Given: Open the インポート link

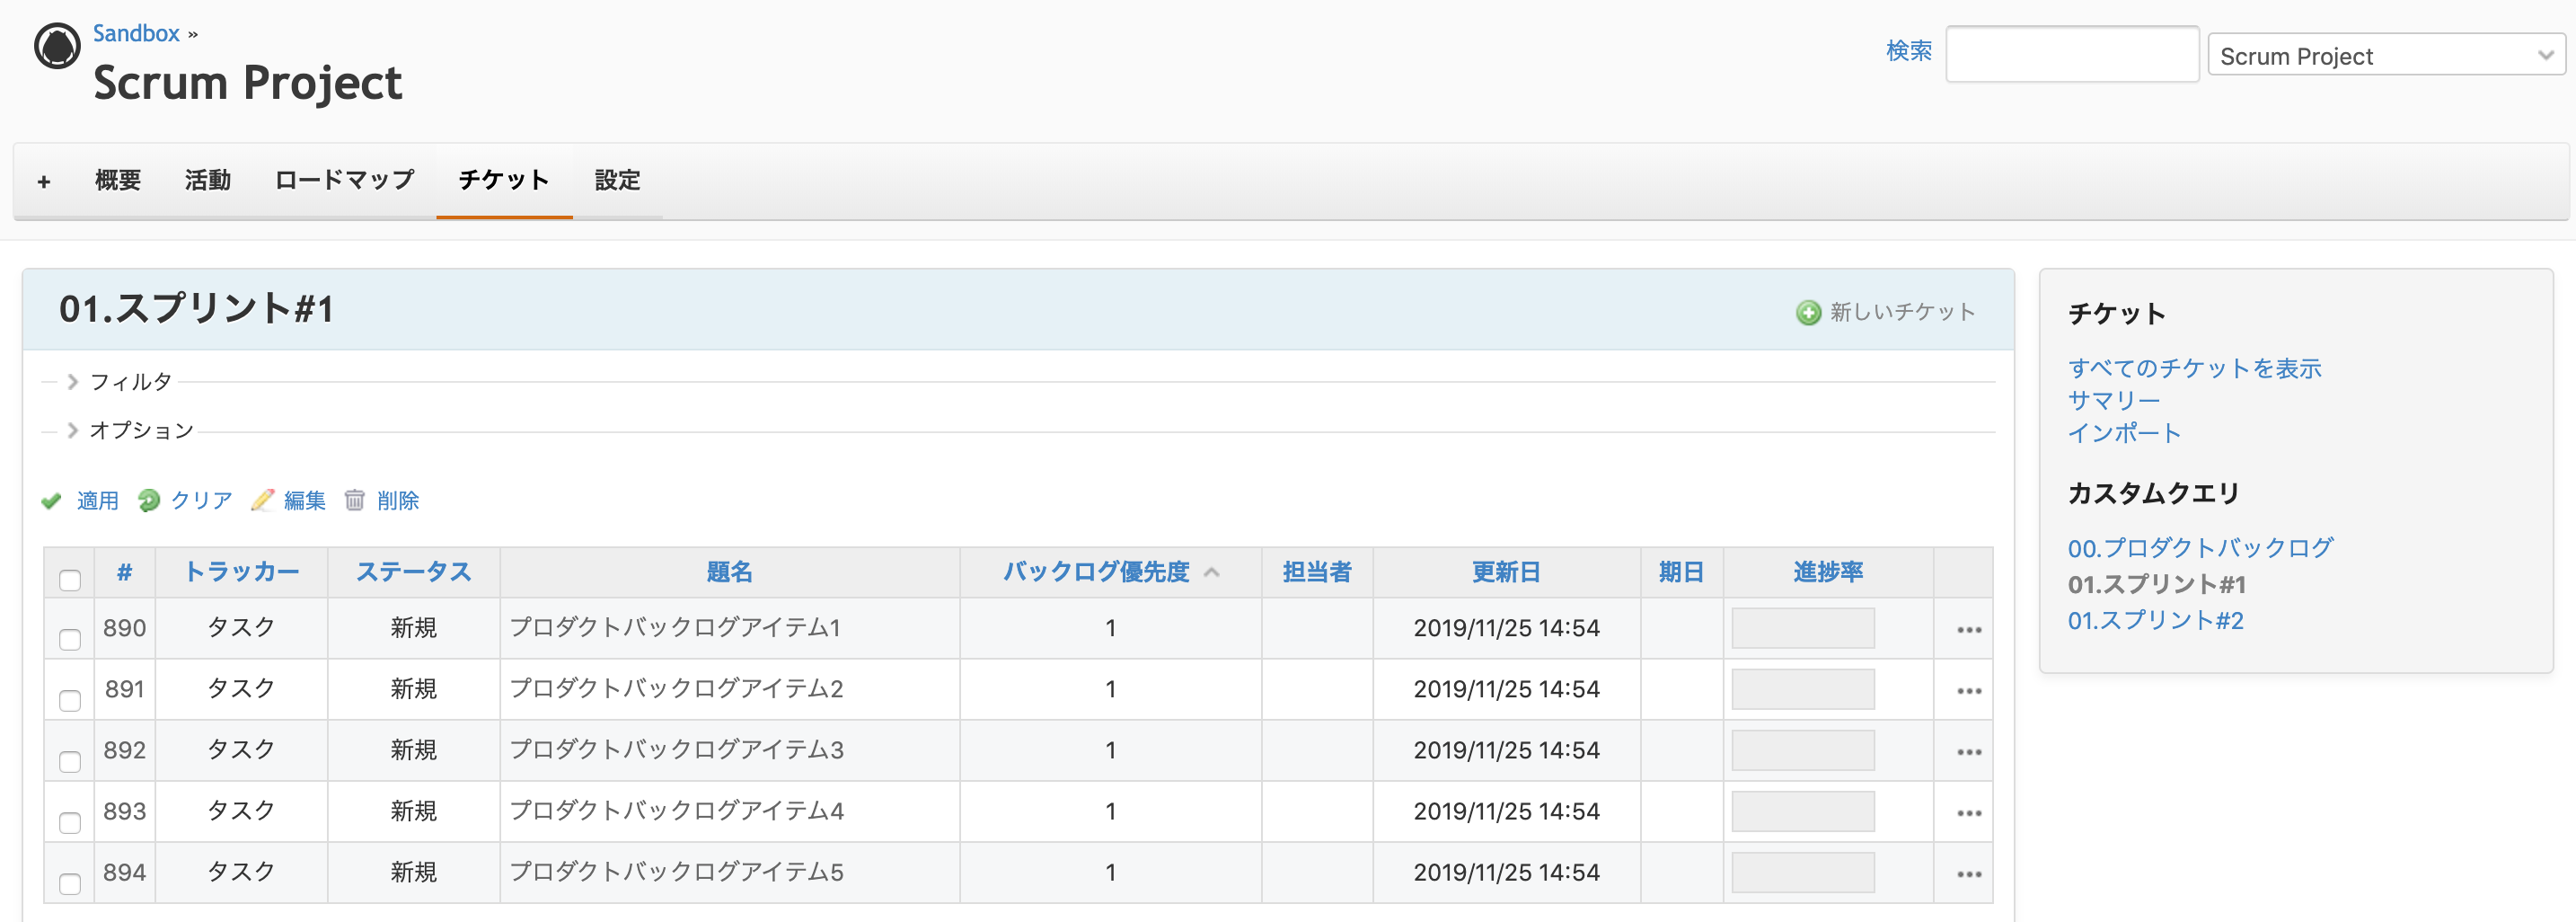Looking at the screenshot, I should [2124, 433].
